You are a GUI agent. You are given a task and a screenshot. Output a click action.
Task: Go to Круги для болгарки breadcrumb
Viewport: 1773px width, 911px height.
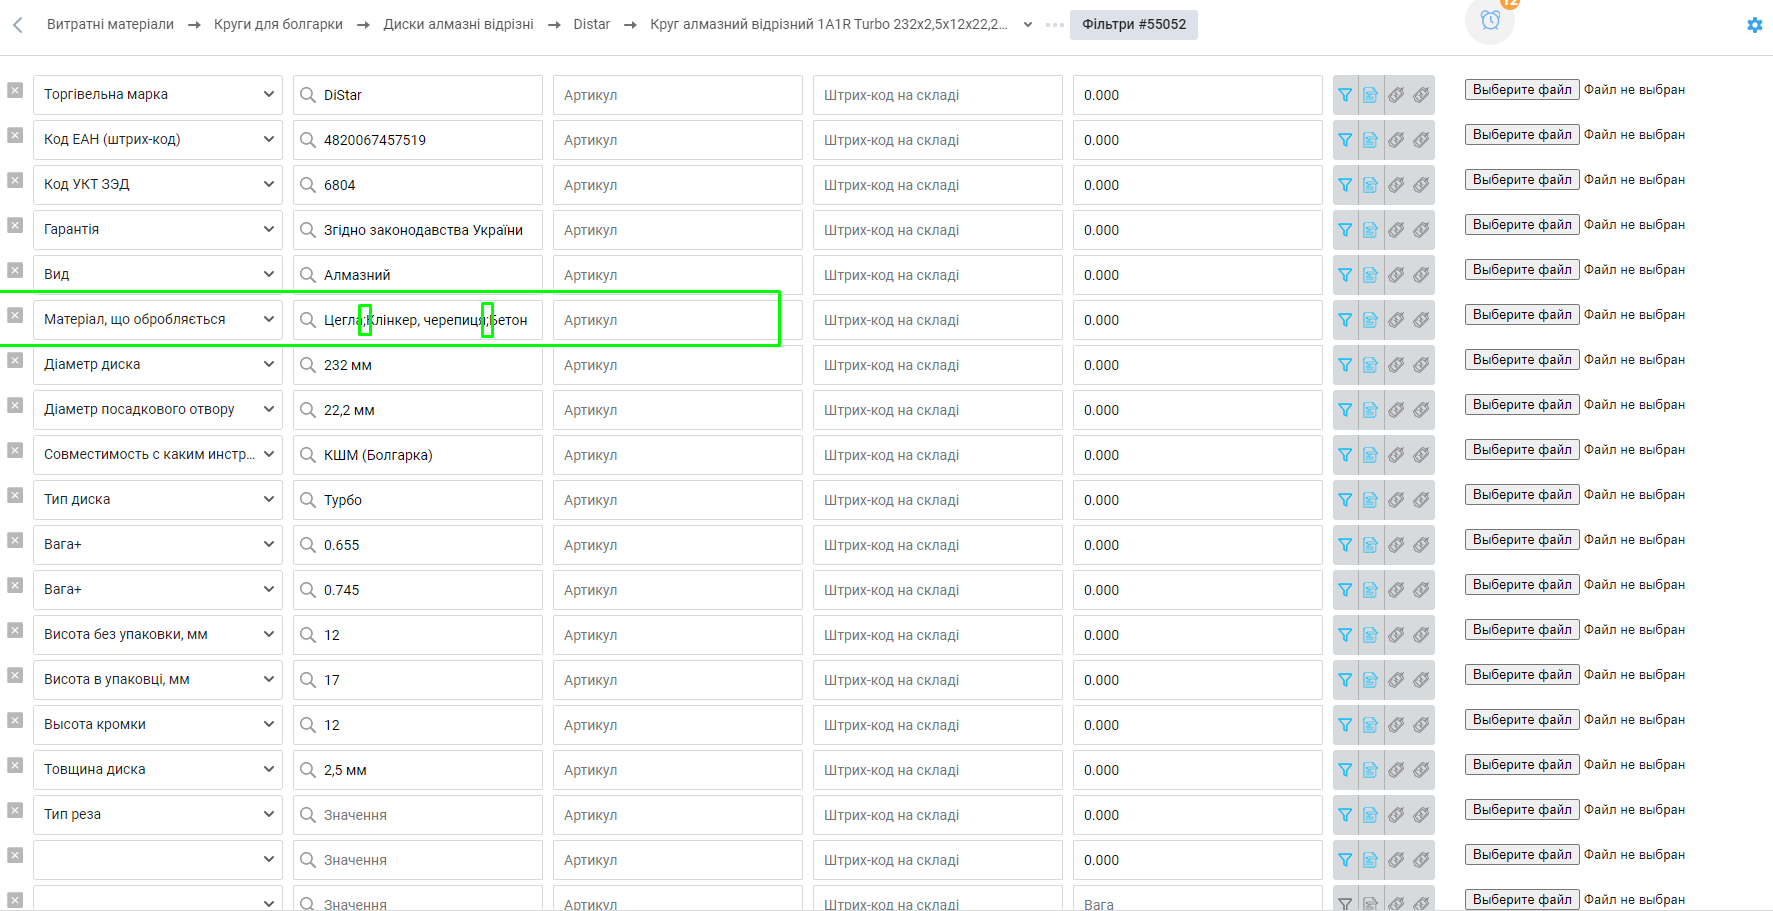pyautogui.click(x=278, y=25)
